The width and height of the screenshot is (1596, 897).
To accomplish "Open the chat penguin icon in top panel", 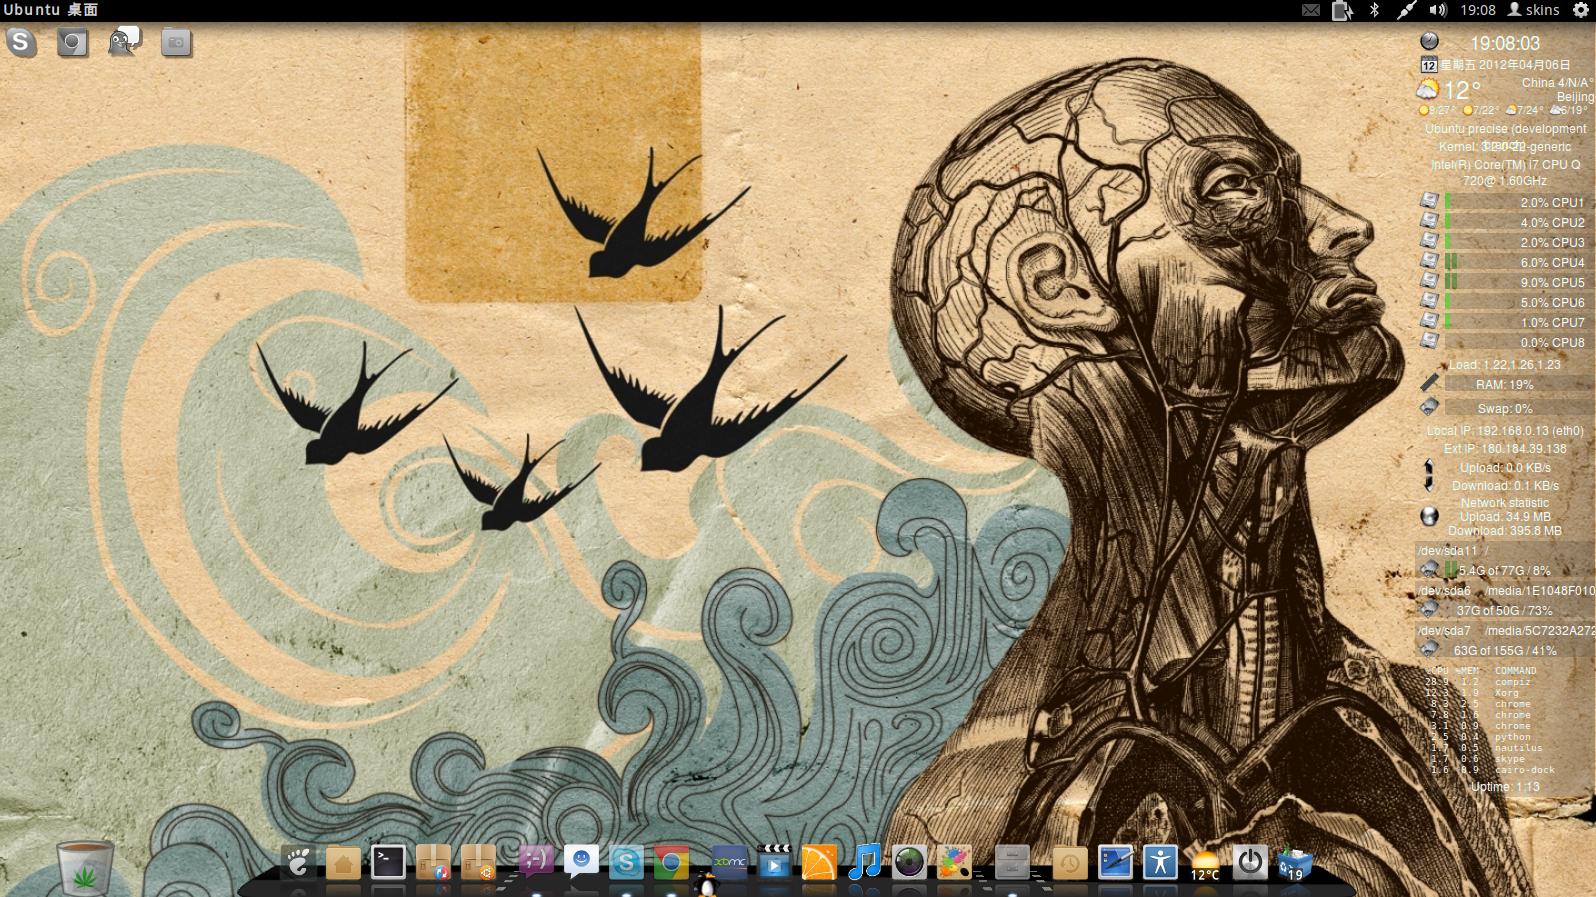I will coord(124,42).
